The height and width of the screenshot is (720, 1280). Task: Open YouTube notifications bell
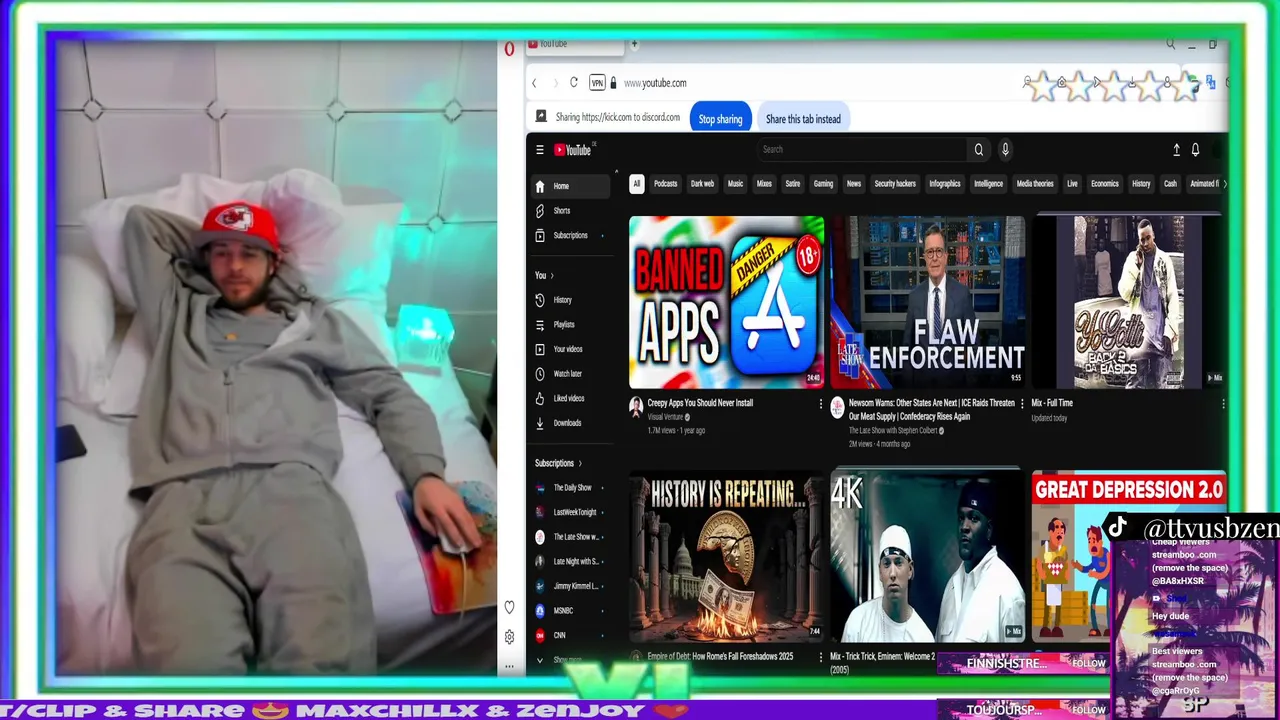click(x=1195, y=150)
